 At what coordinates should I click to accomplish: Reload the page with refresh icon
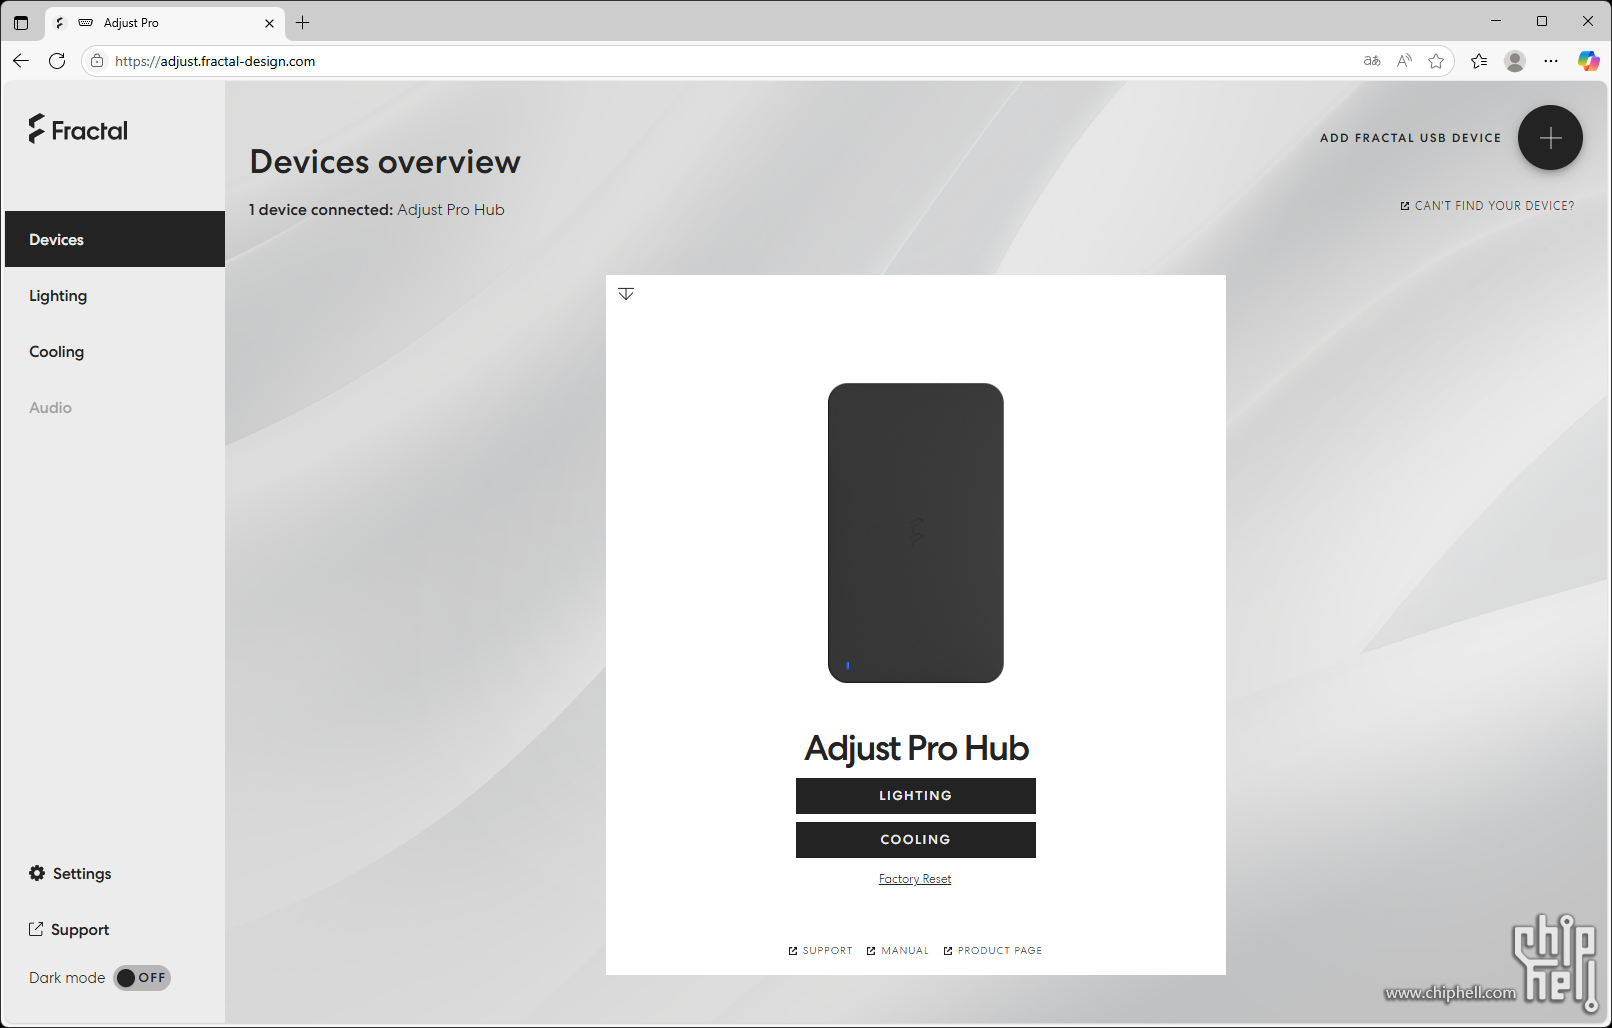(x=57, y=61)
